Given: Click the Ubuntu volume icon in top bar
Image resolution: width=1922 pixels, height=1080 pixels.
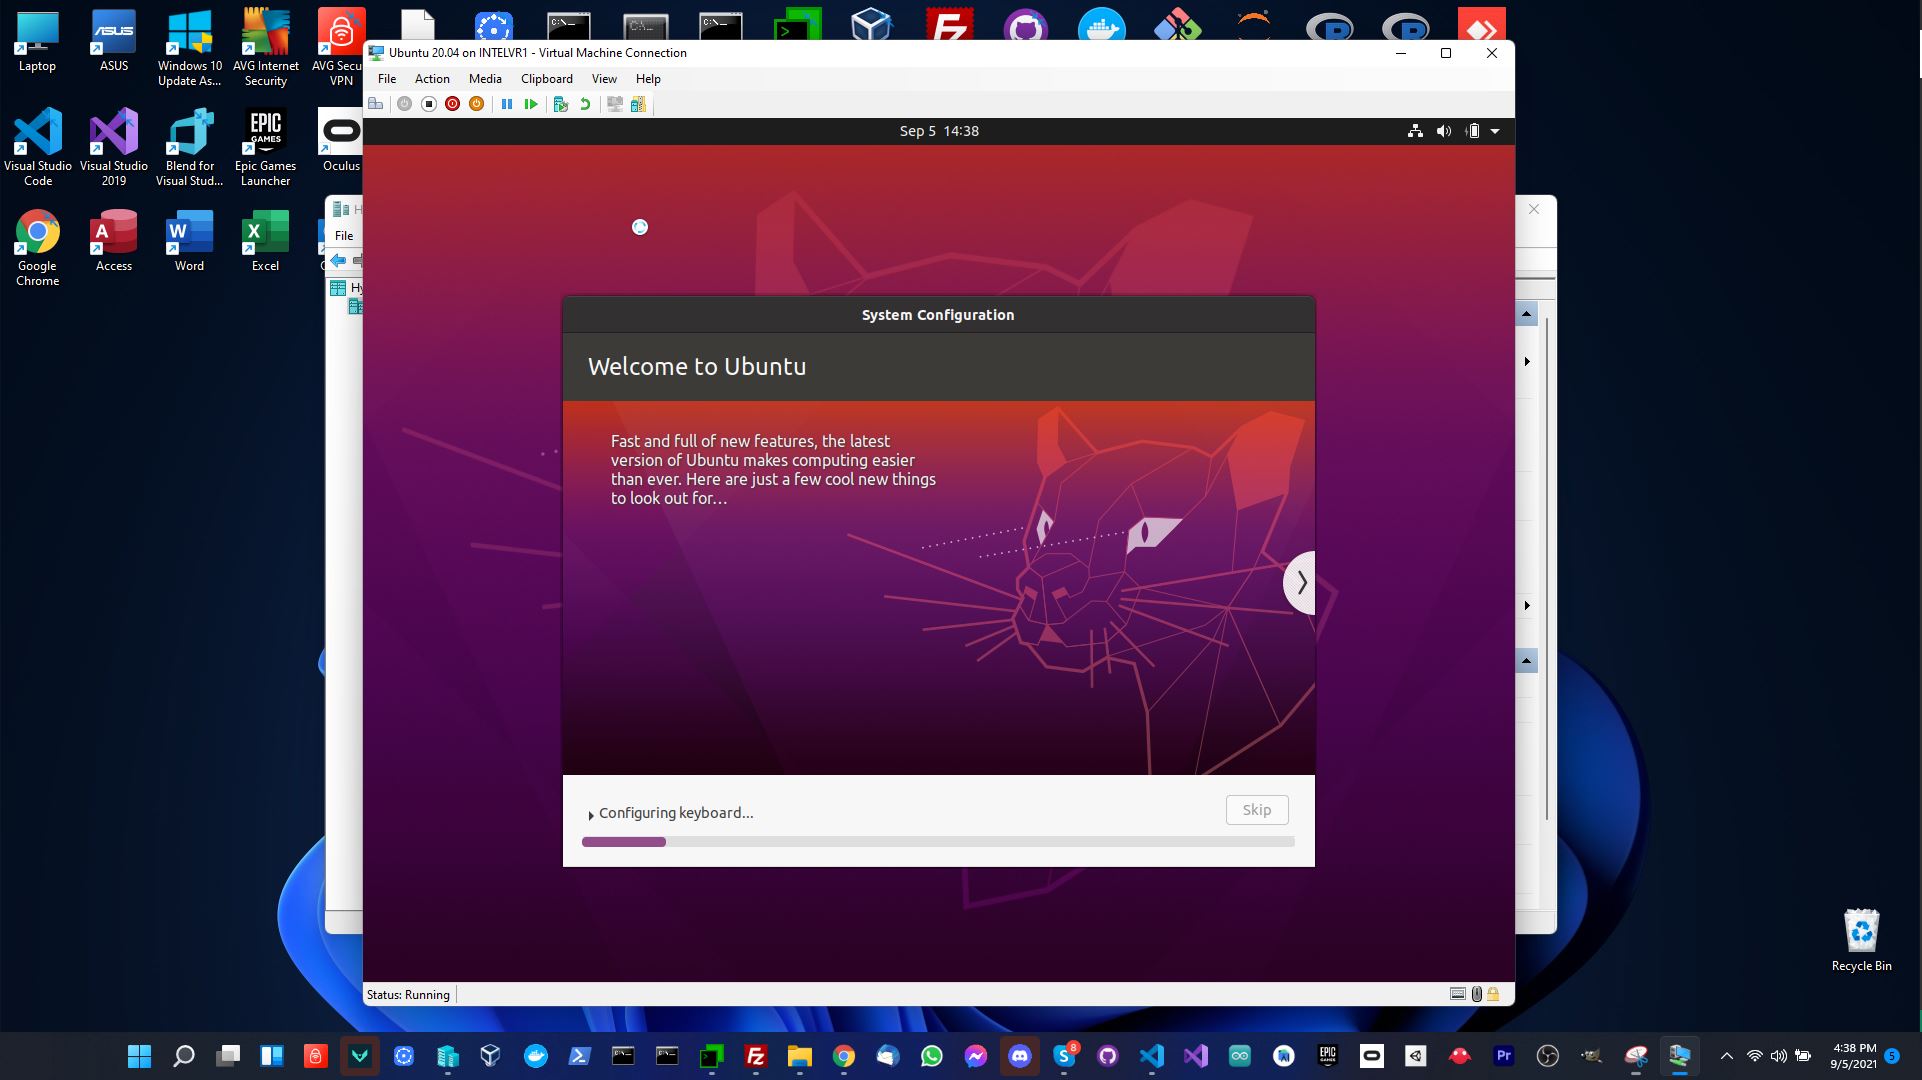Looking at the screenshot, I should (1444, 131).
